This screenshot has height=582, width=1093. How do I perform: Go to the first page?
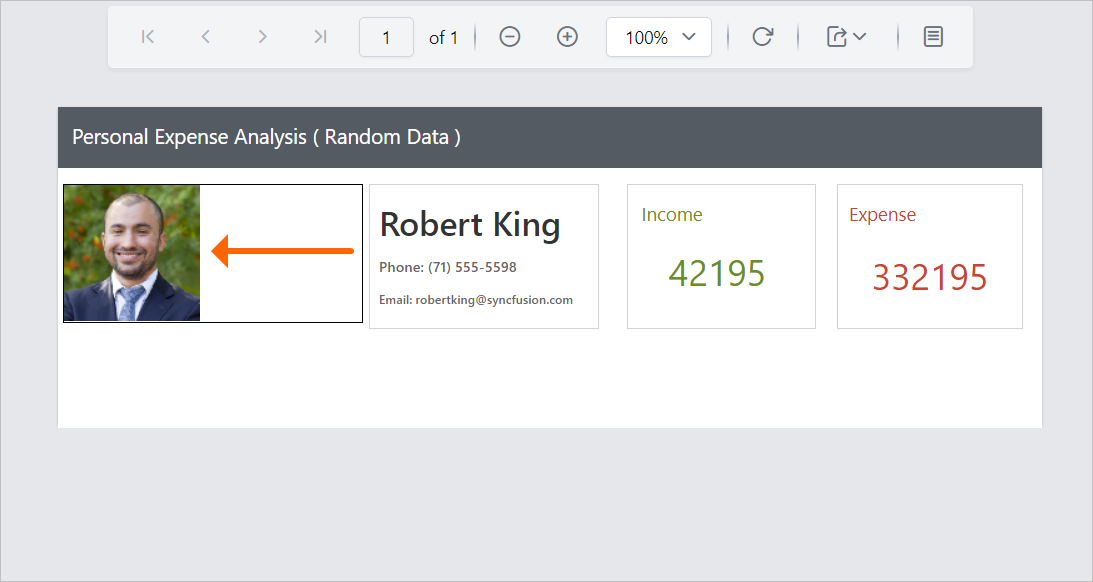click(147, 36)
